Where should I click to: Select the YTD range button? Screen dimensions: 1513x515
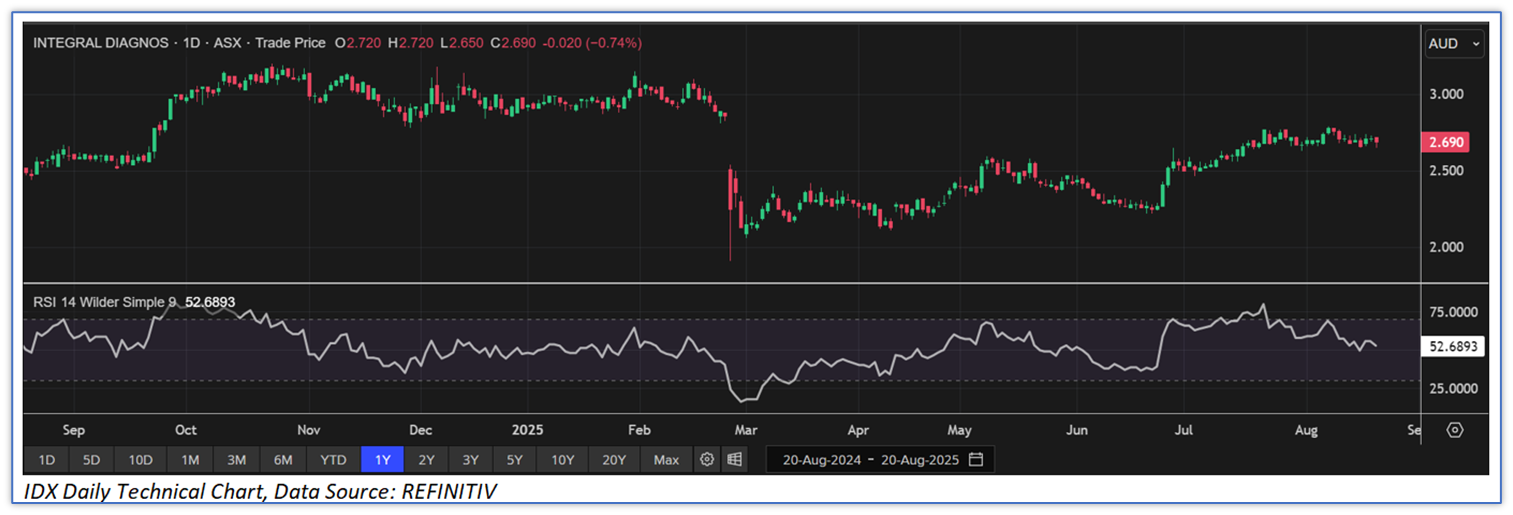click(x=333, y=460)
